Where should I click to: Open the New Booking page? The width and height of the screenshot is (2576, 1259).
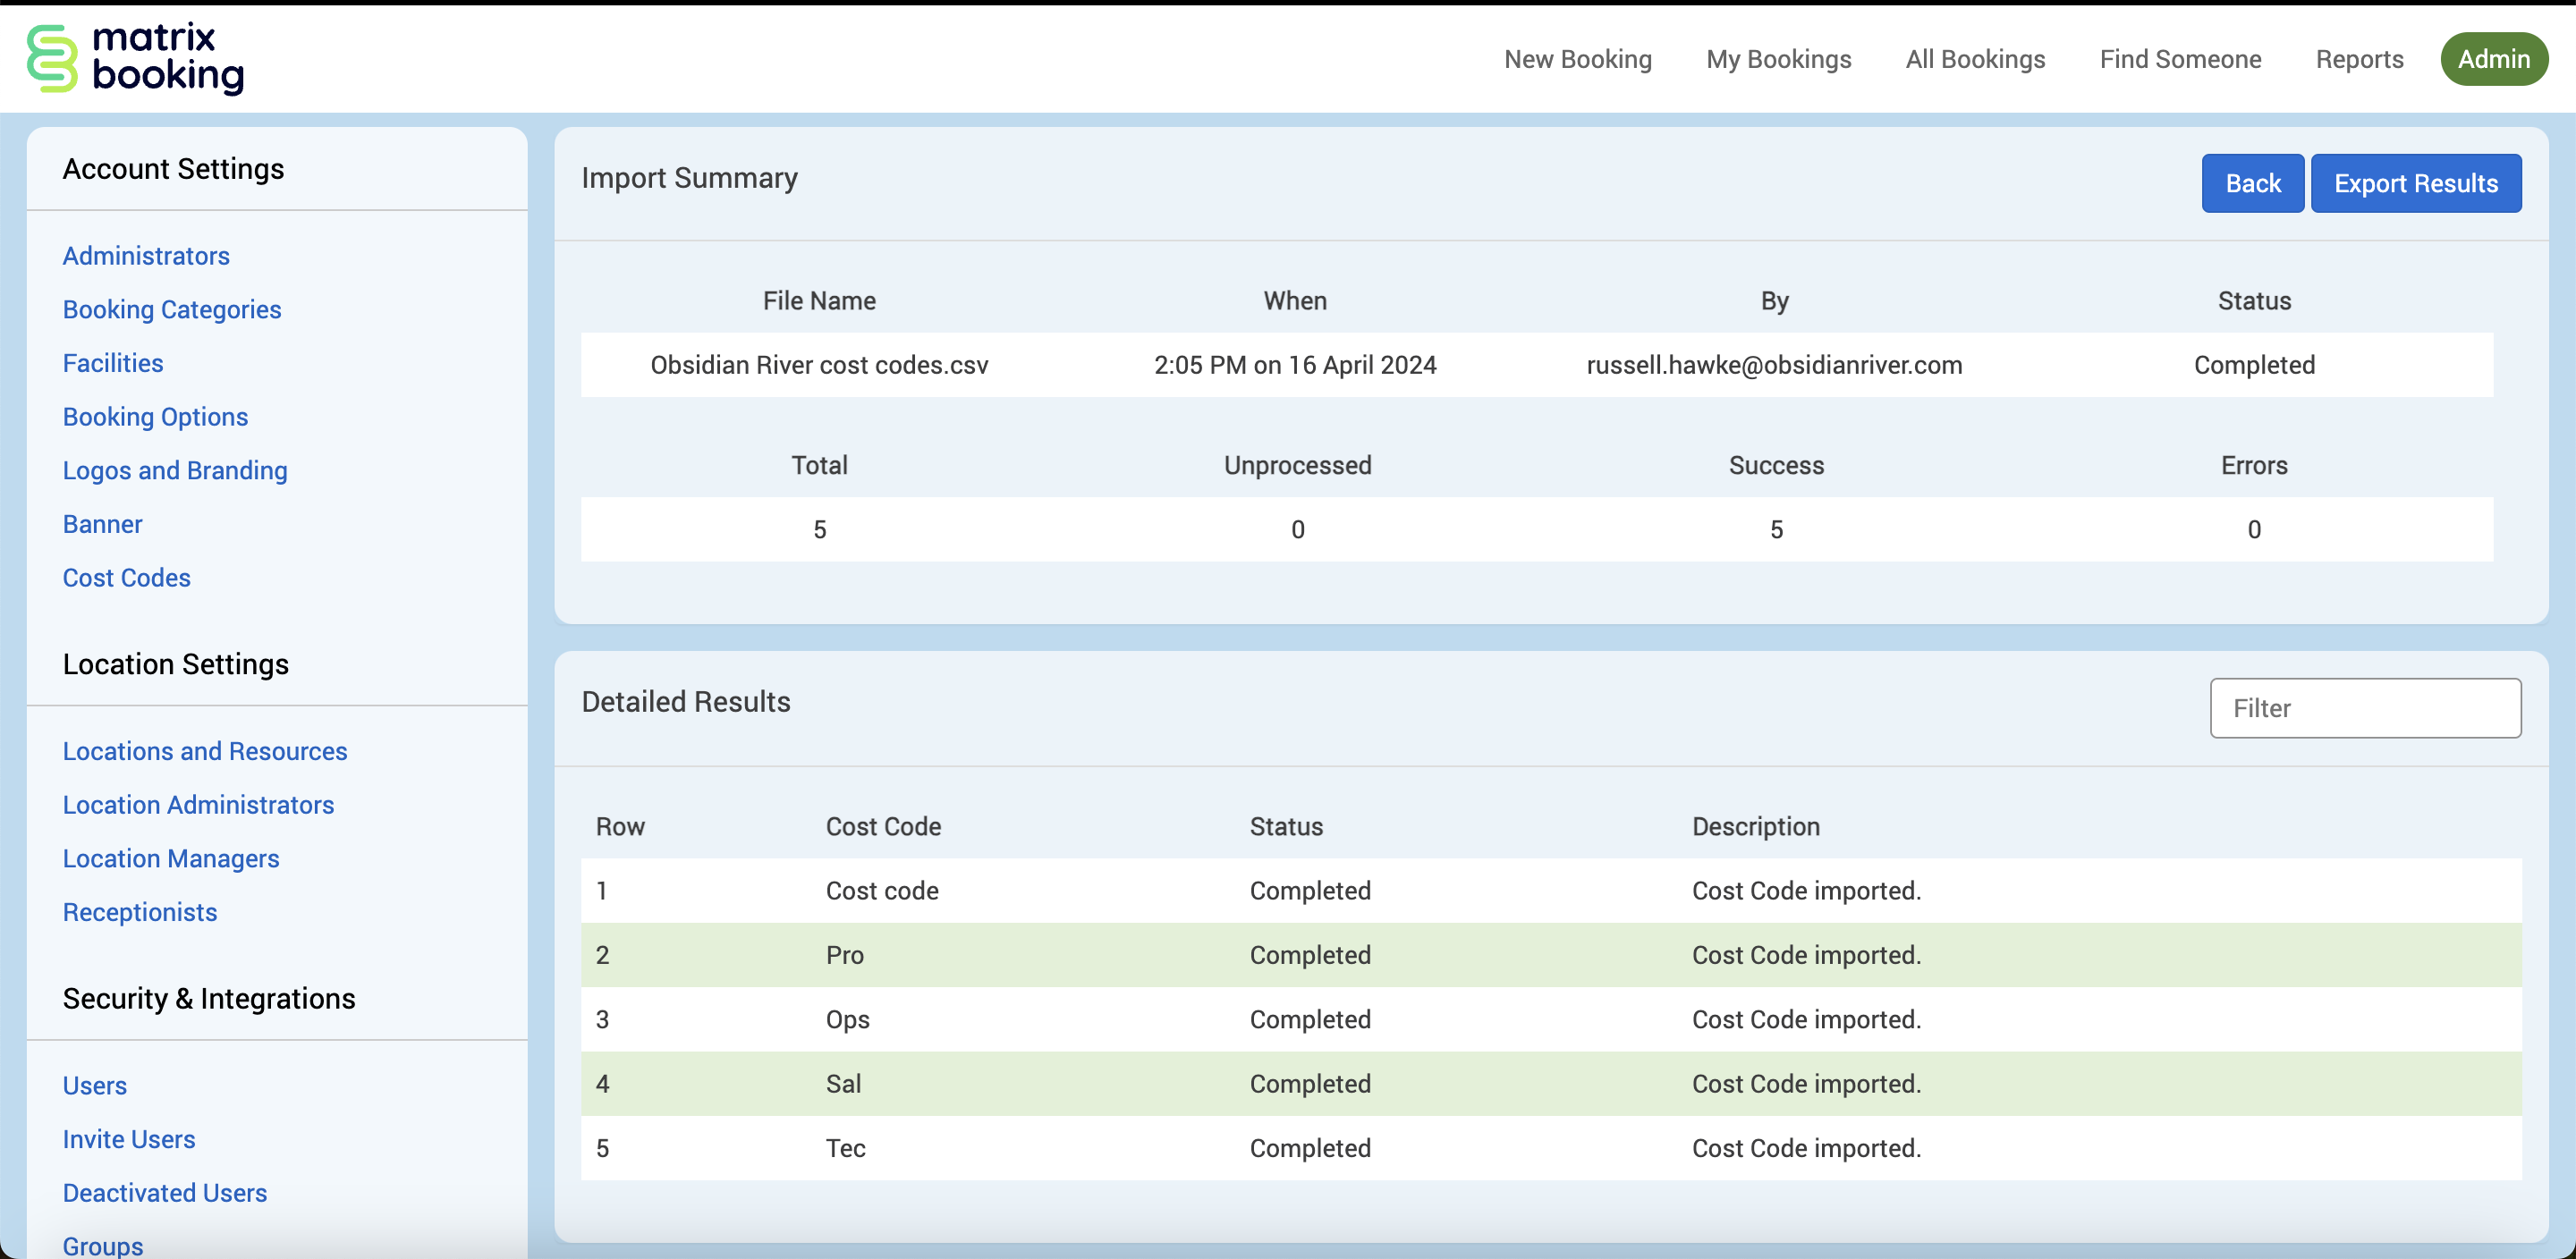point(1577,59)
